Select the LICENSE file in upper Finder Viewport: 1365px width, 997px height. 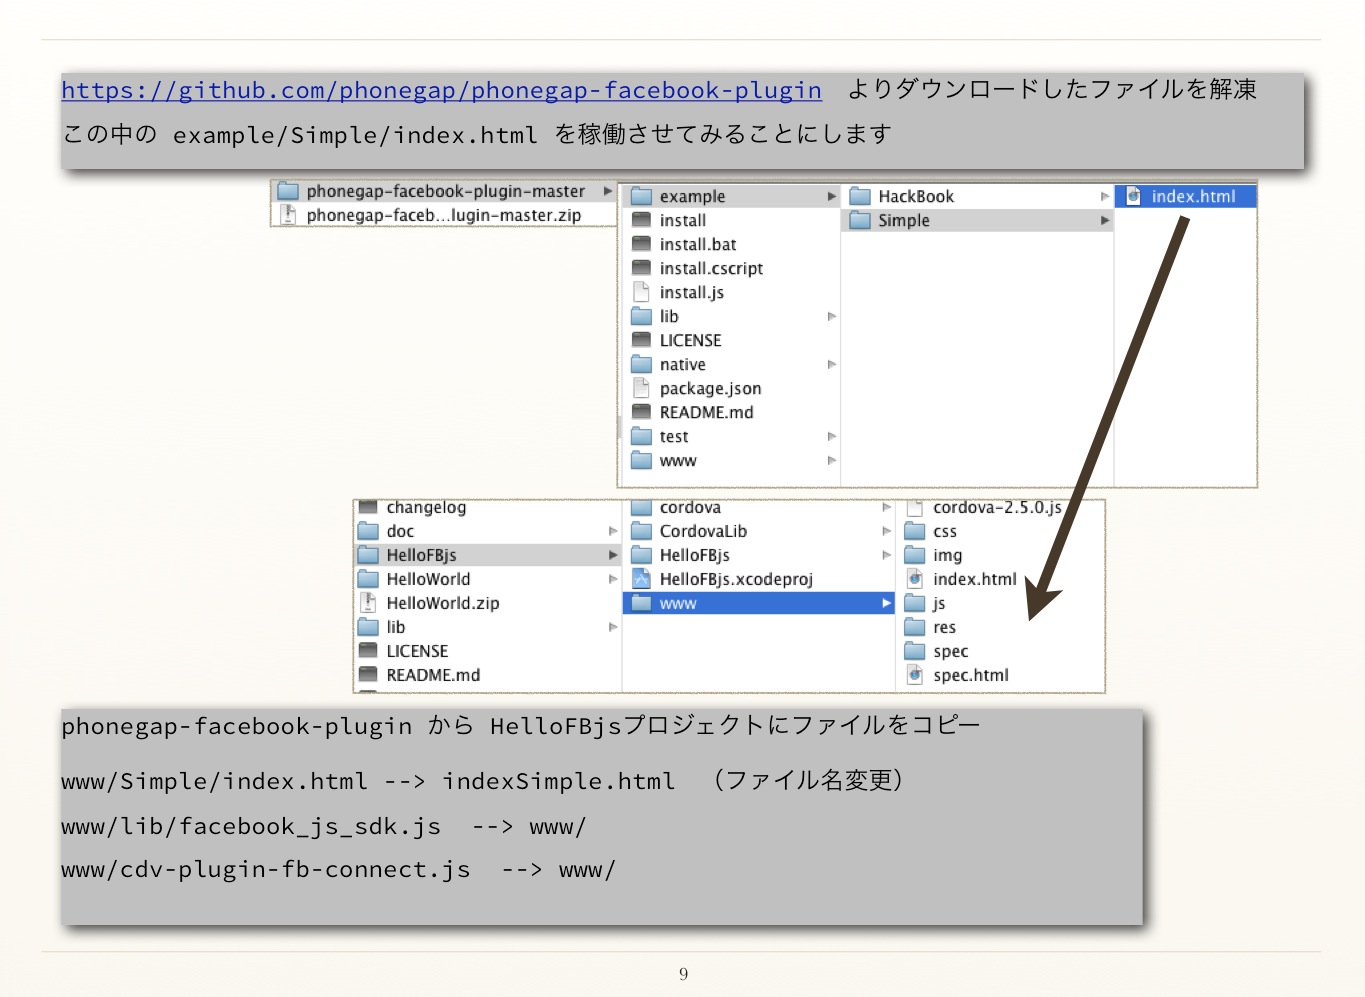point(732,340)
